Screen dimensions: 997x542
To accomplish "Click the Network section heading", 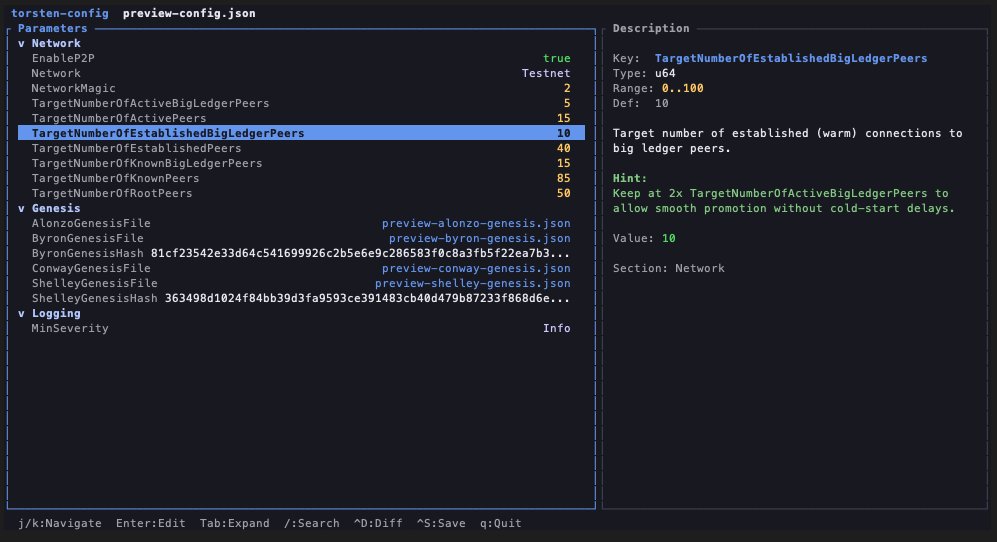I will (56, 43).
